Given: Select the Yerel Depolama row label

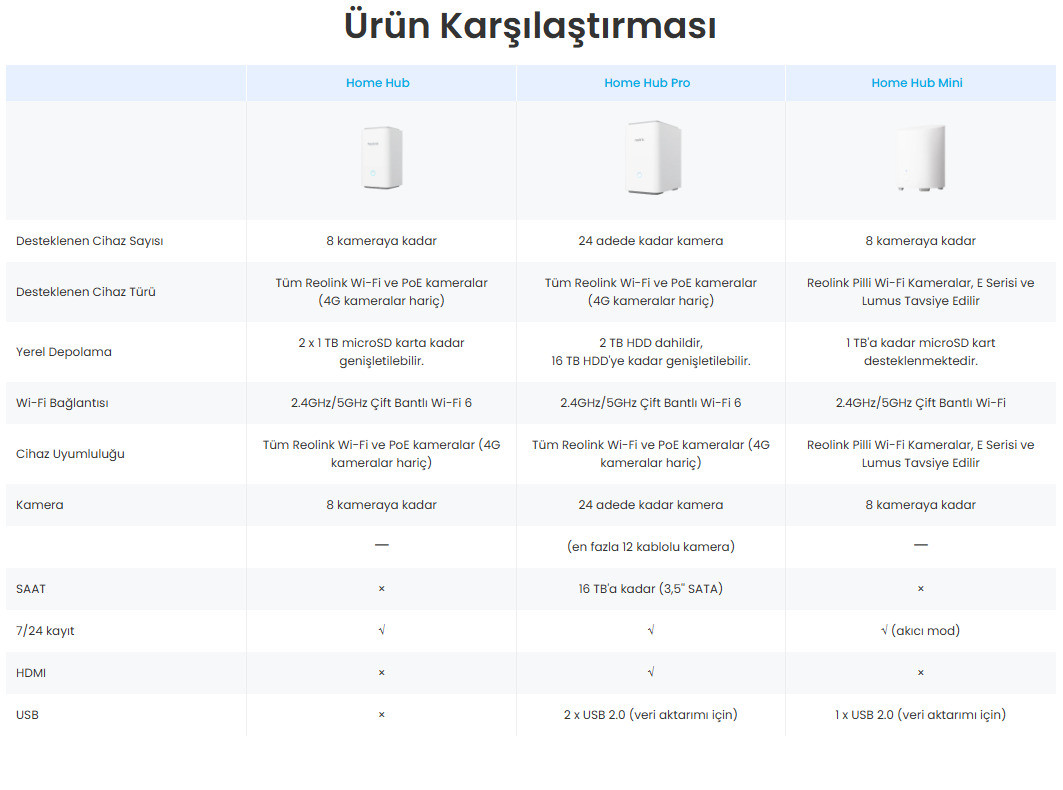Looking at the screenshot, I should pos(64,352).
